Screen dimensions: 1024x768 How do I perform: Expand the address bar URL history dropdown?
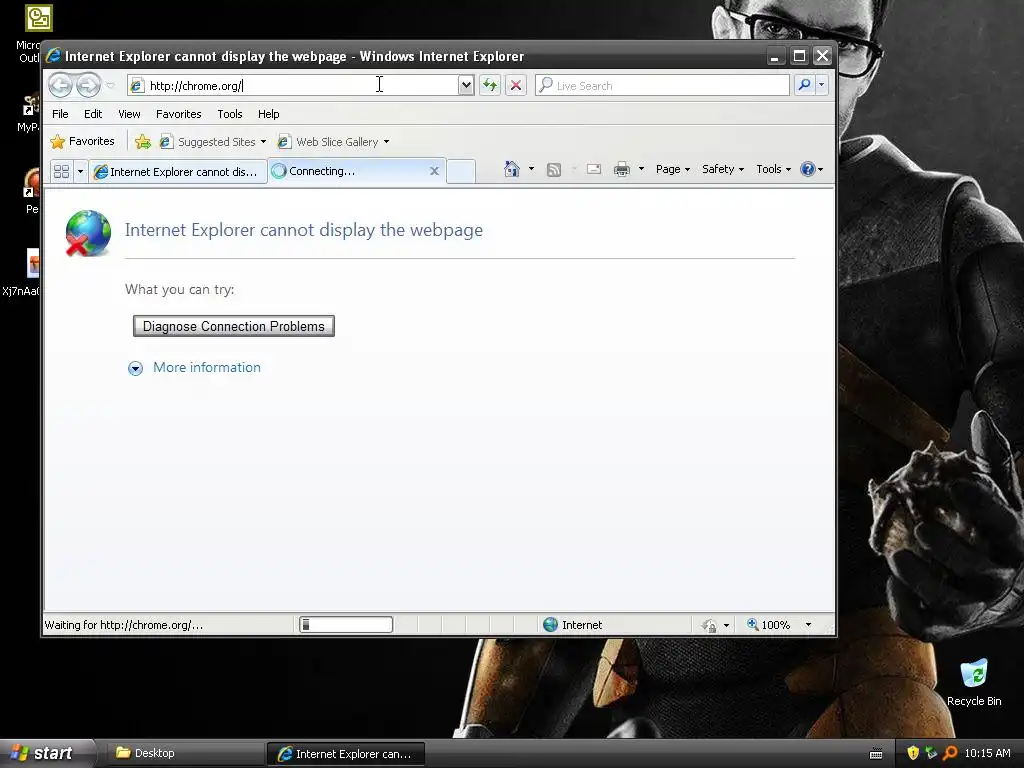pyautogui.click(x=466, y=85)
